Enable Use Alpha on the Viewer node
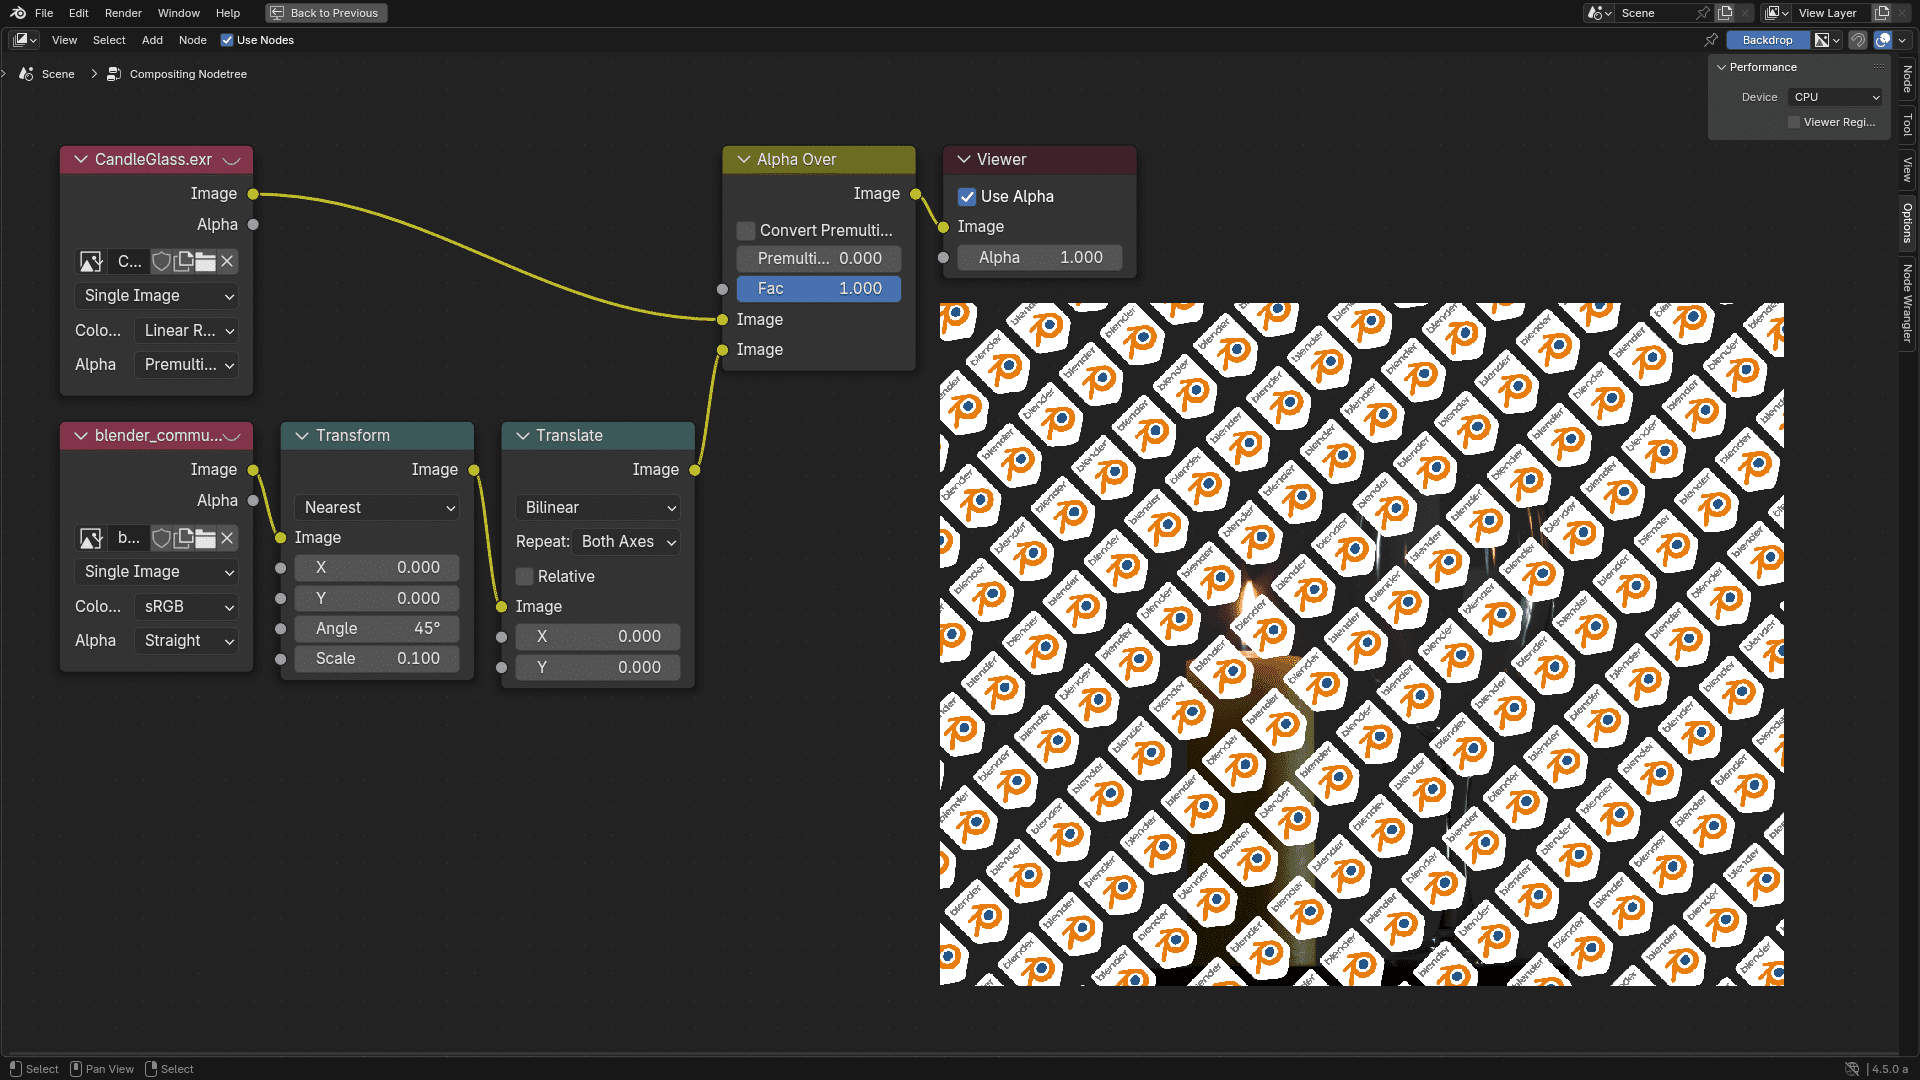Image resolution: width=1920 pixels, height=1080 pixels. 967,196
